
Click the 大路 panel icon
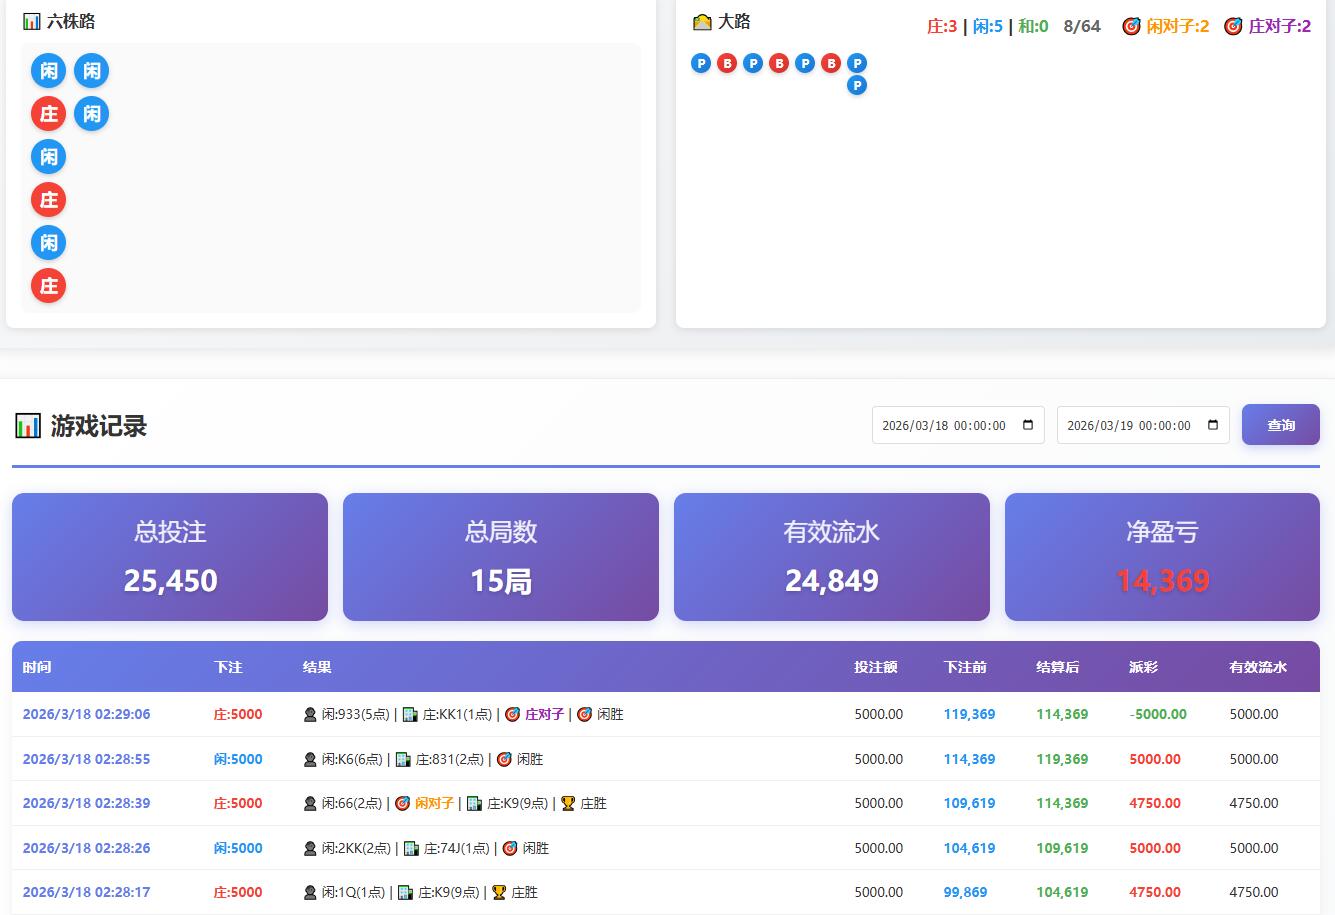[702, 21]
